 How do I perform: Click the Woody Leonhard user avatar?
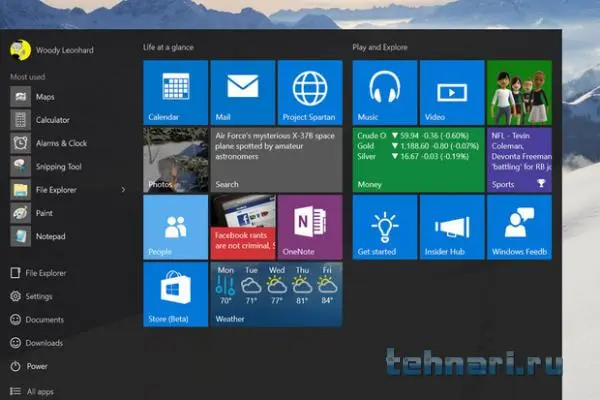(20, 50)
